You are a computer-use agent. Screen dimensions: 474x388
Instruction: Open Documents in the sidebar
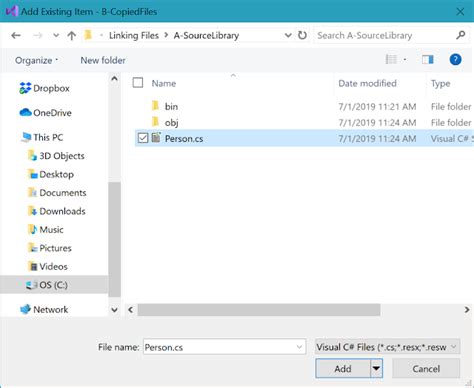click(x=57, y=193)
